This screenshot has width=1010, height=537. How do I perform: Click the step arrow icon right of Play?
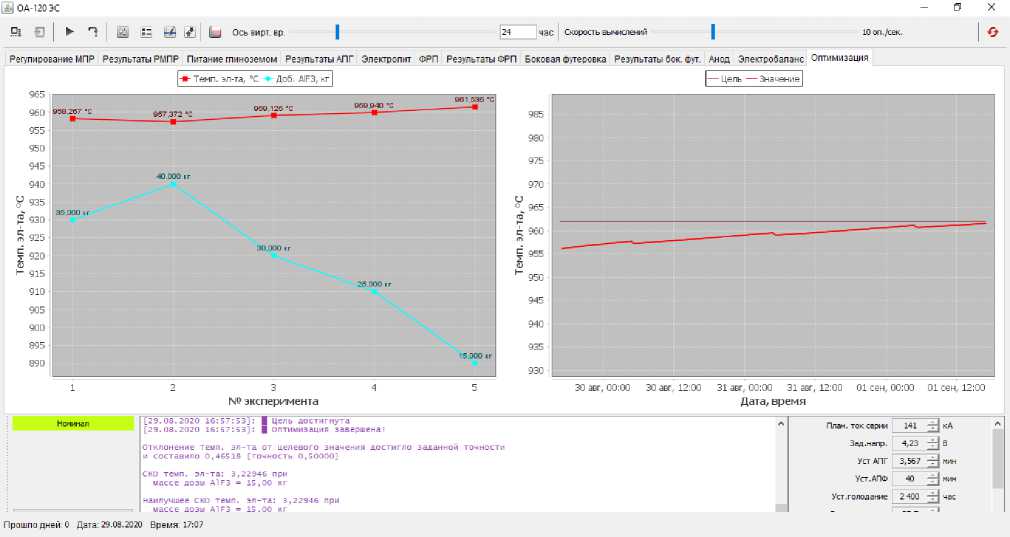[93, 32]
